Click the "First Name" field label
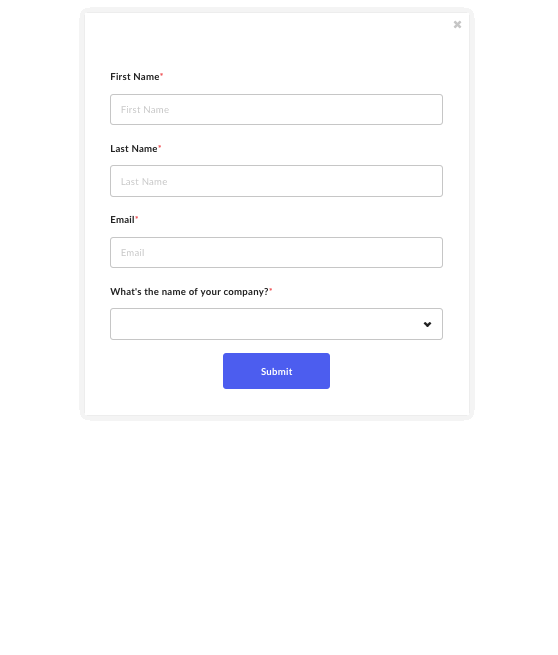Screen dimensions: 558x655 134,77
